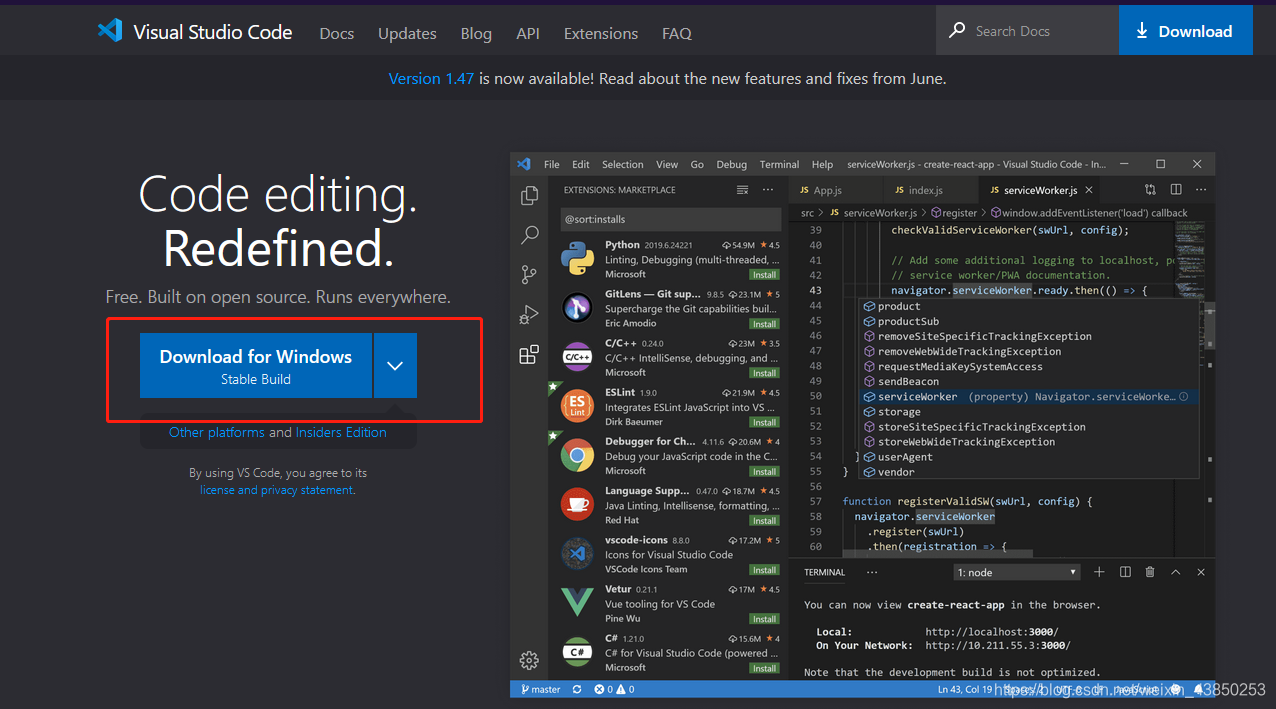
Task: Click the errors and warnings status bar counter
Action: click(x=613, y=689)
